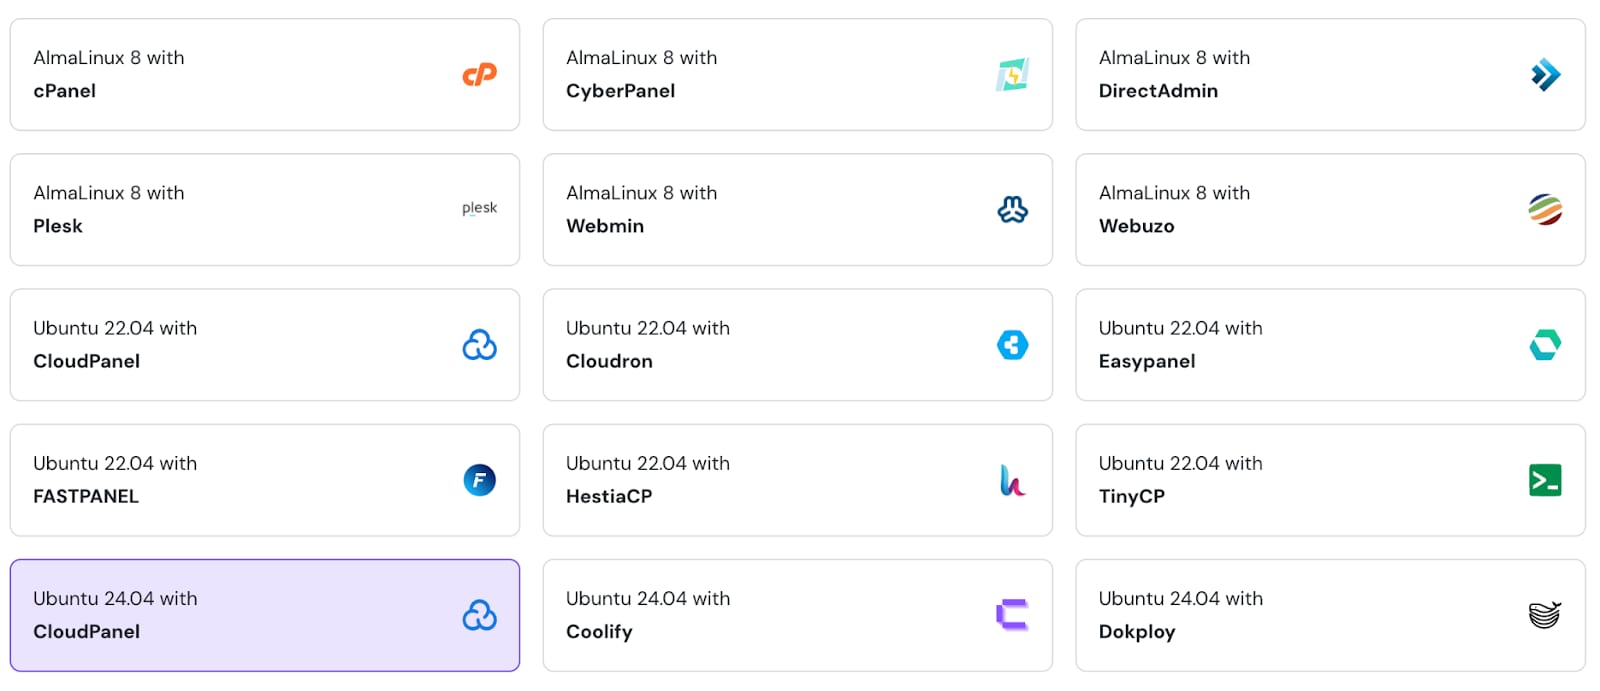1600x691 pixels.
Task: Choose Ubuntu 24.04 with Coolify
Action: tap(797, 615)
